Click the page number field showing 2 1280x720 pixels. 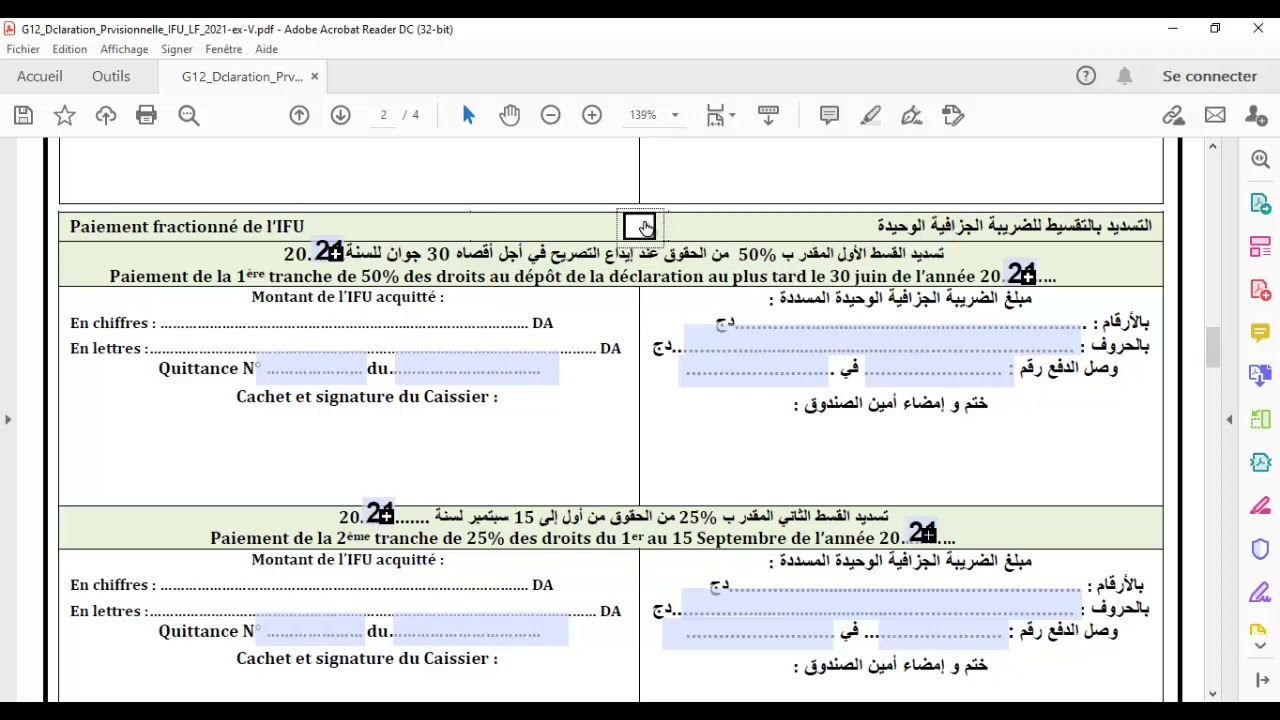tap(383, 115)
